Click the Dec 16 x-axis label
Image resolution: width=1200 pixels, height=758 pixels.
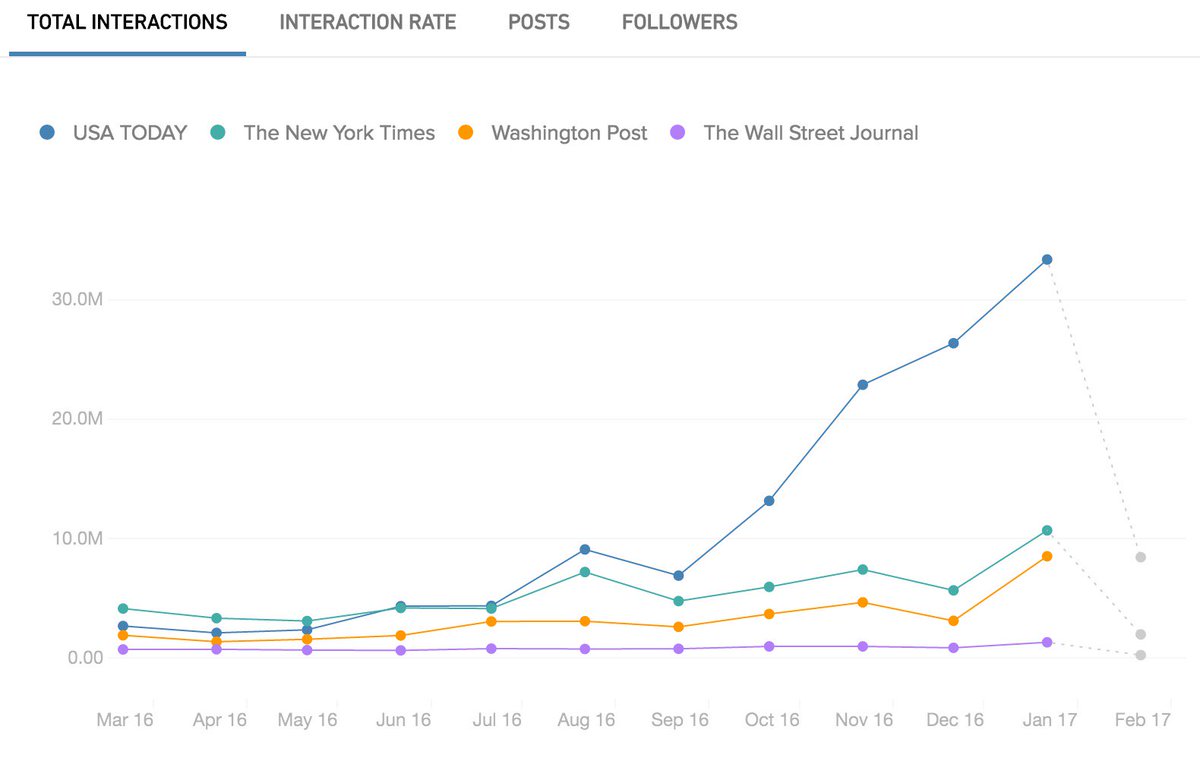click(955, 720)
